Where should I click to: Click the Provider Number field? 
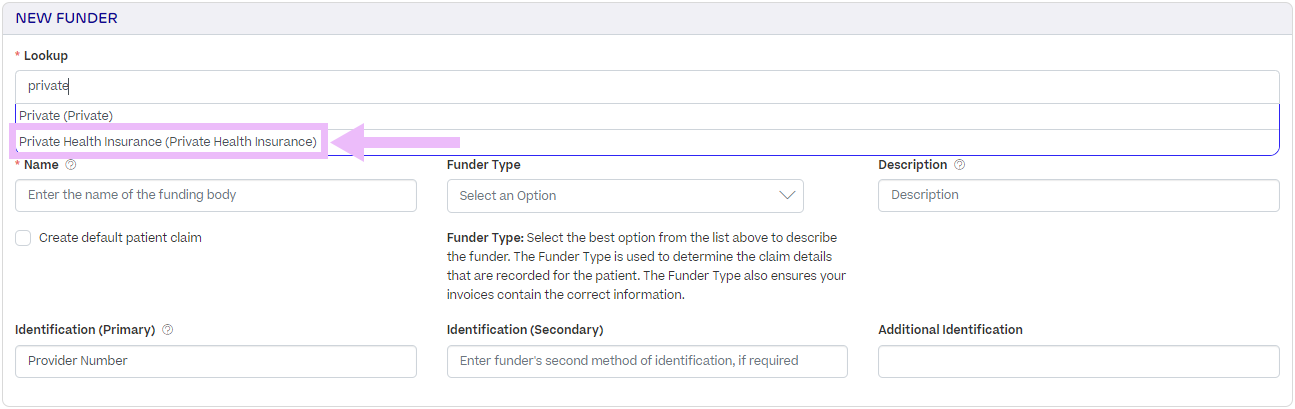point(216,361)
